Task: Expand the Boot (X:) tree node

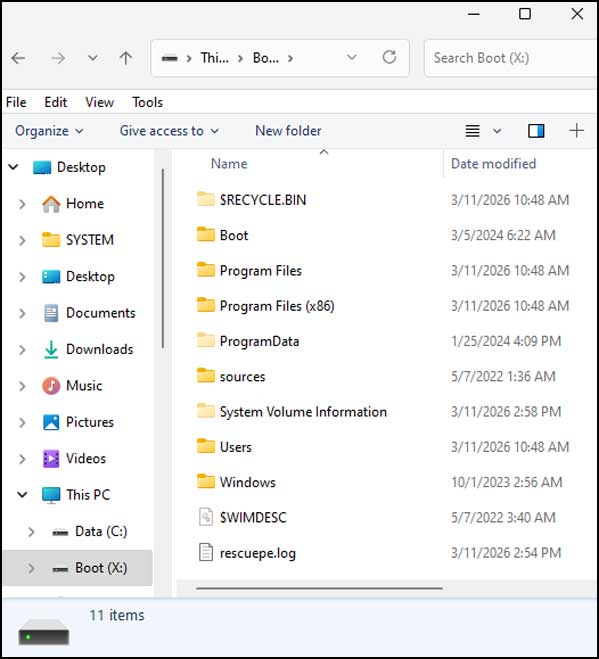Action: tap(31, 569)
